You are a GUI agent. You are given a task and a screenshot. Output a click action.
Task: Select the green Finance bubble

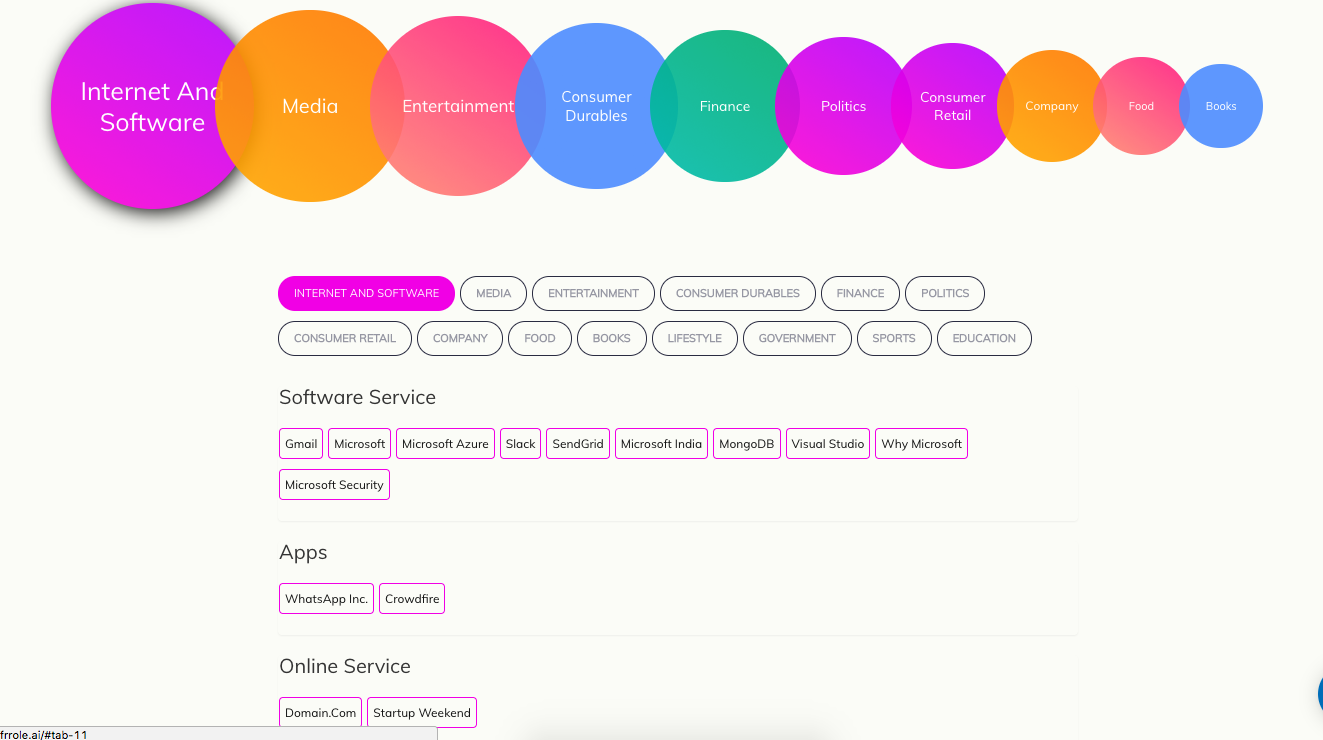725,106
